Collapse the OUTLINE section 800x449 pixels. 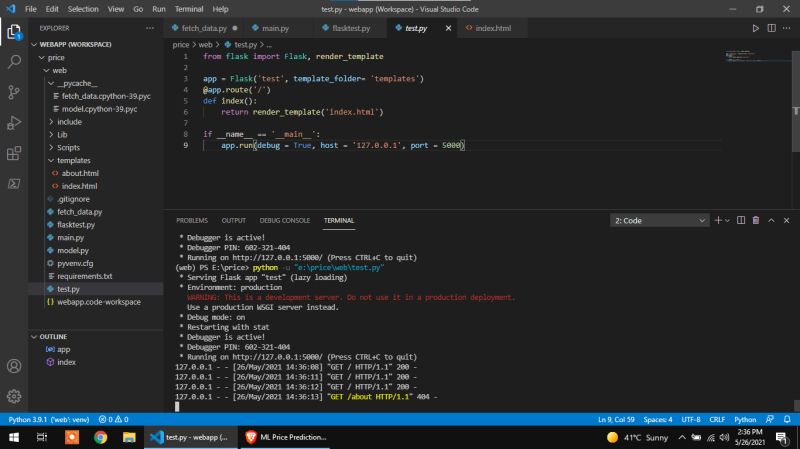[x=34, y=337]
